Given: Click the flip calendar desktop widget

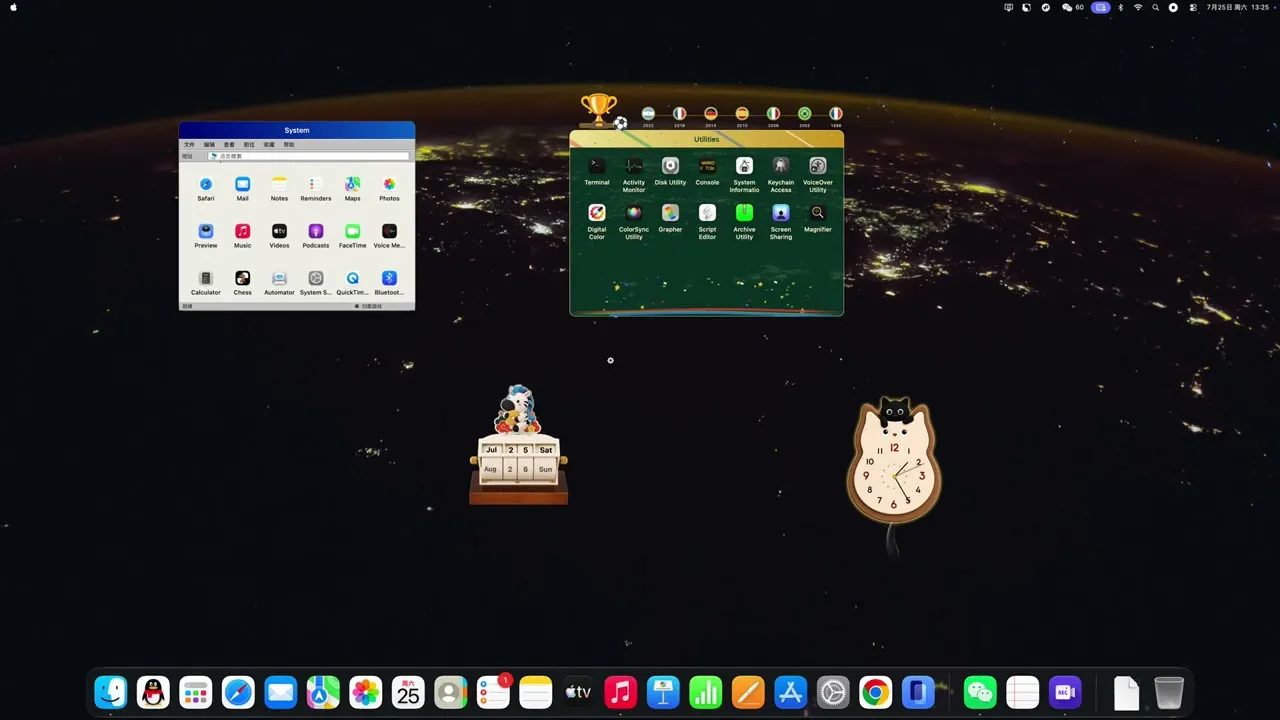Looking at the screenshot, I should coord(518,445).
